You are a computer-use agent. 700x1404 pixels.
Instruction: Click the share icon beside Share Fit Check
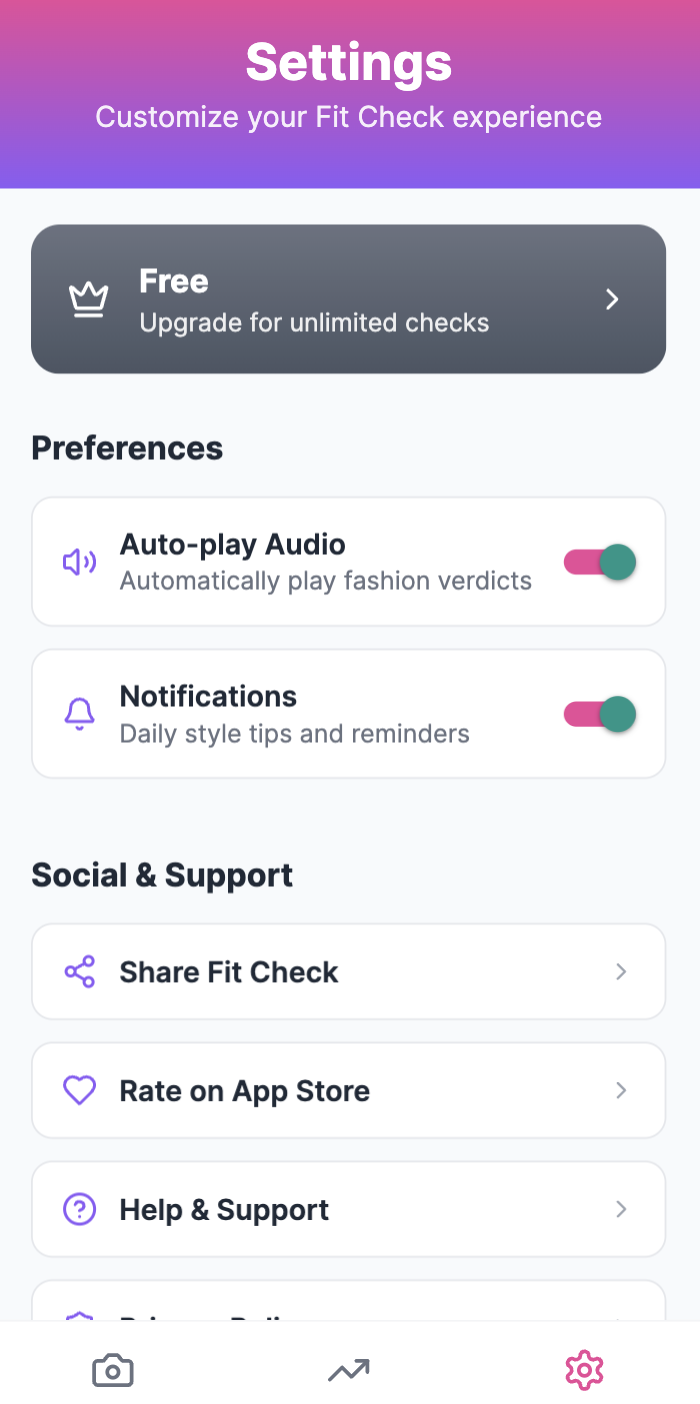click(x=78, y=971)
